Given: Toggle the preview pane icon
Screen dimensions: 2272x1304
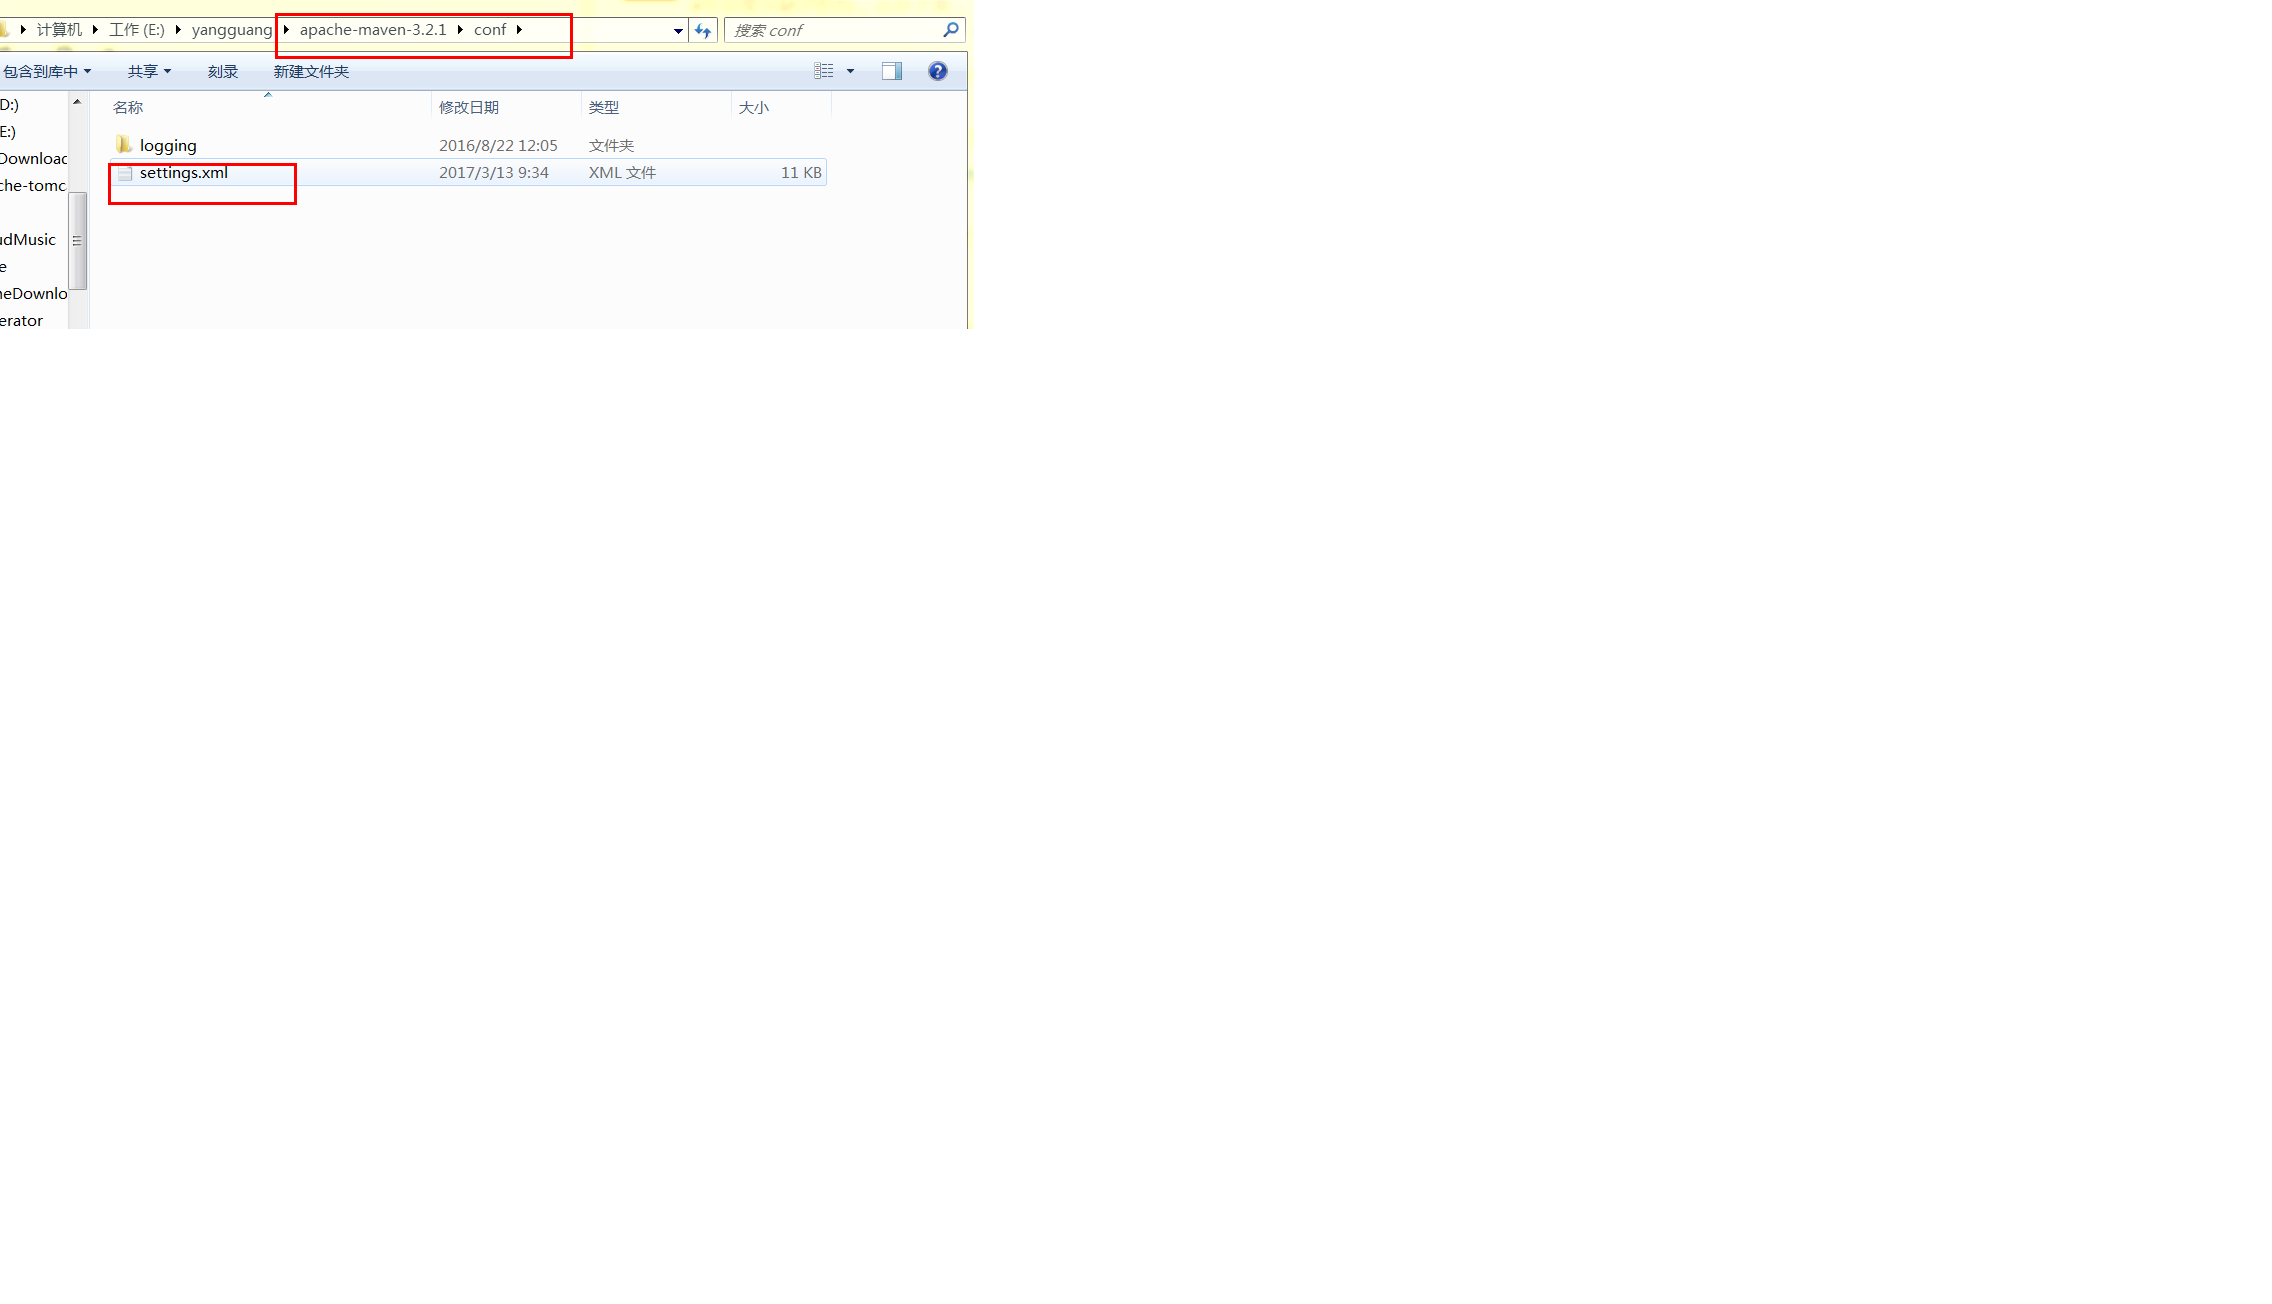Looking at the screenshot, I should [x=892, y=71].
